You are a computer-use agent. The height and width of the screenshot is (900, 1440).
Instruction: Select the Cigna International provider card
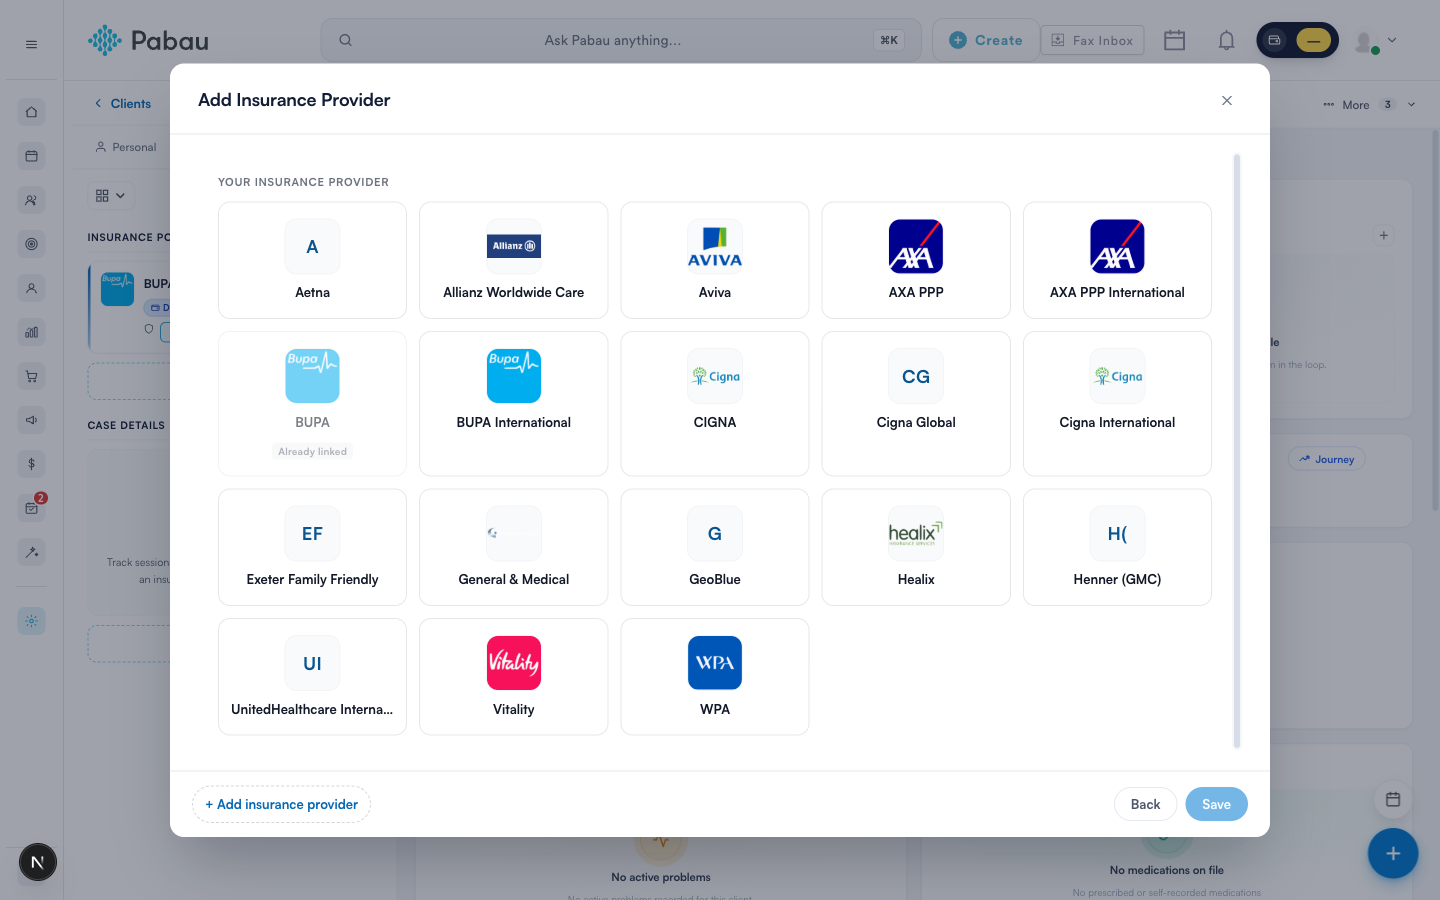1117,404
